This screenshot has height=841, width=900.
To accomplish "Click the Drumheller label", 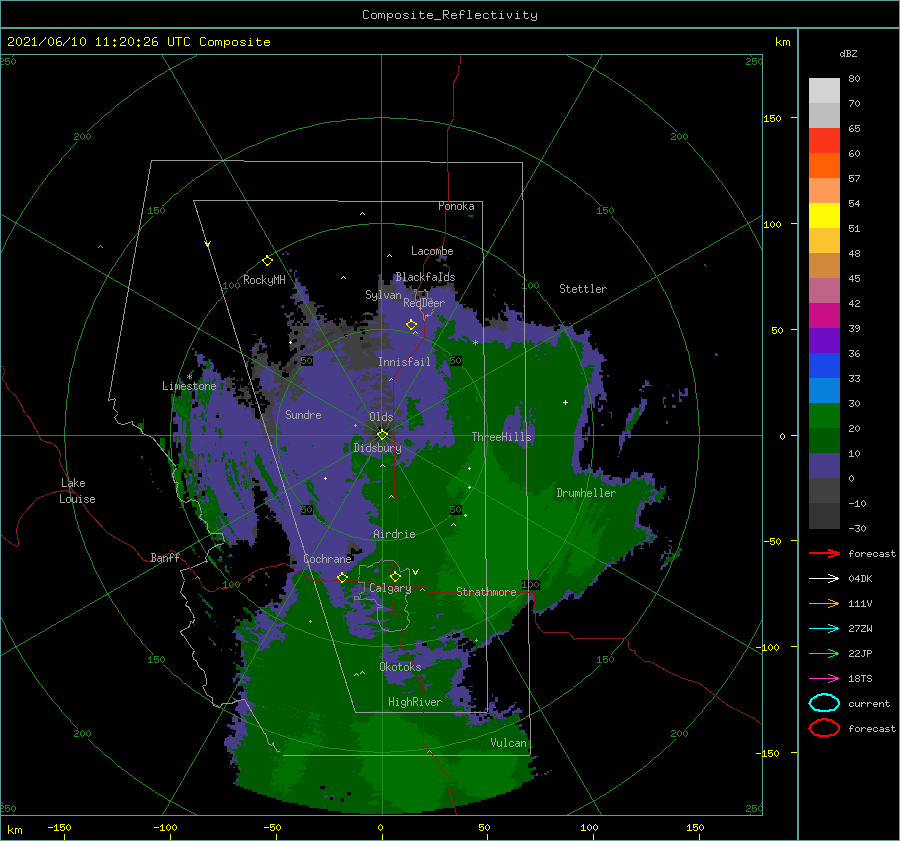I will [586, 493].
